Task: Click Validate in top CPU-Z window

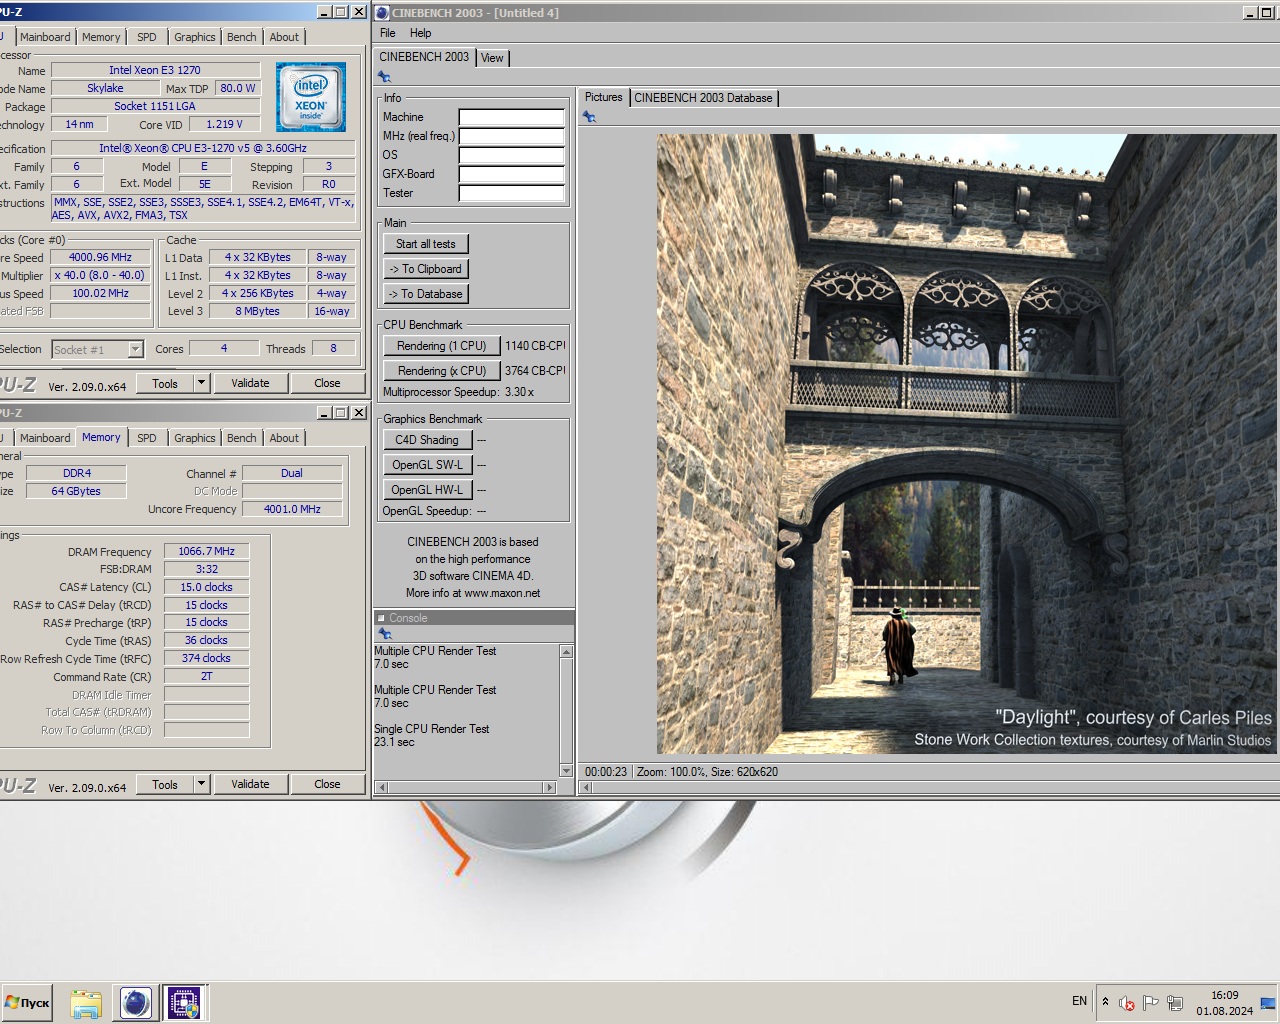Action: (250, 383)
